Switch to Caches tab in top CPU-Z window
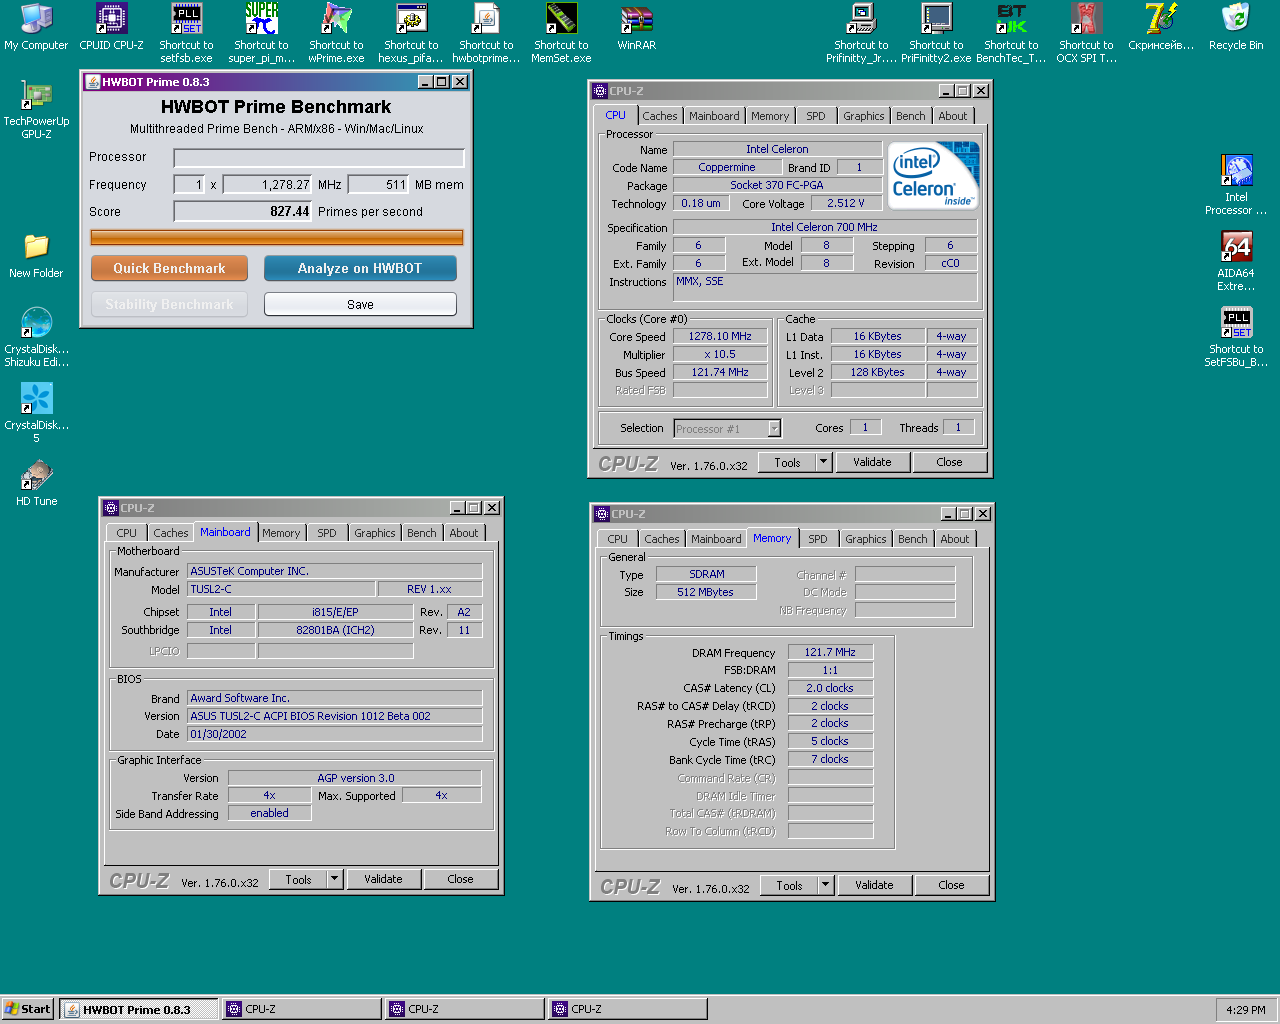Screen dimensions: 1280x1024 pos(660,116)
